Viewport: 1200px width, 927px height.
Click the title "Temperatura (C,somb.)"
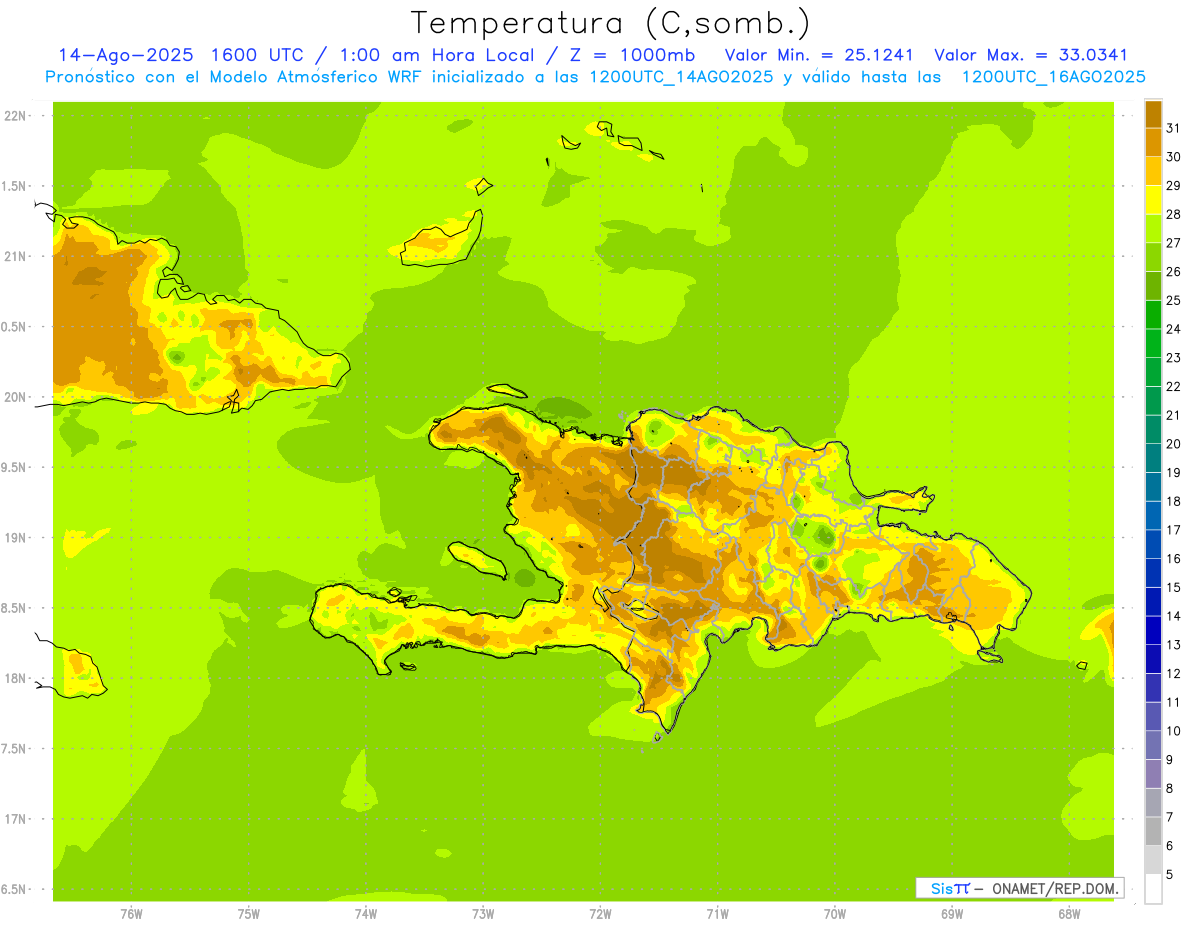(x=611, y=22)
